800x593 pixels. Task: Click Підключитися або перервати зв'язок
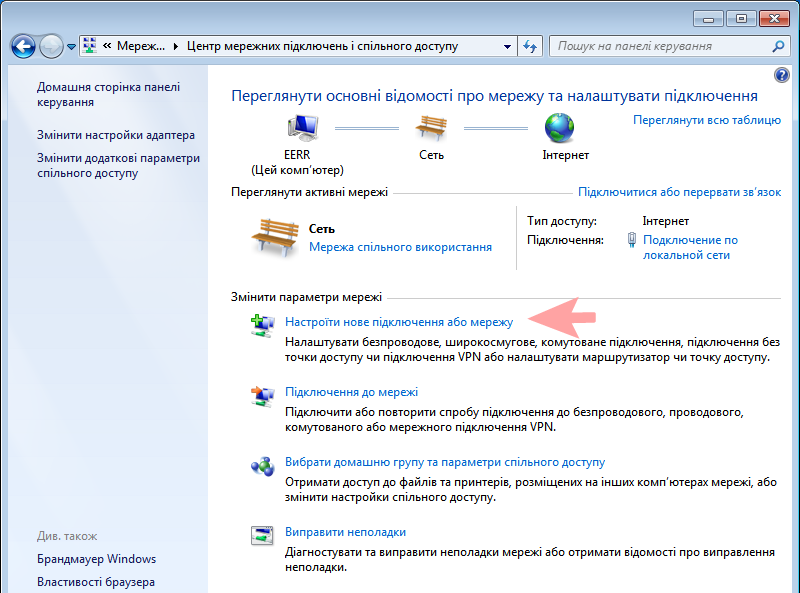point(679,191)
